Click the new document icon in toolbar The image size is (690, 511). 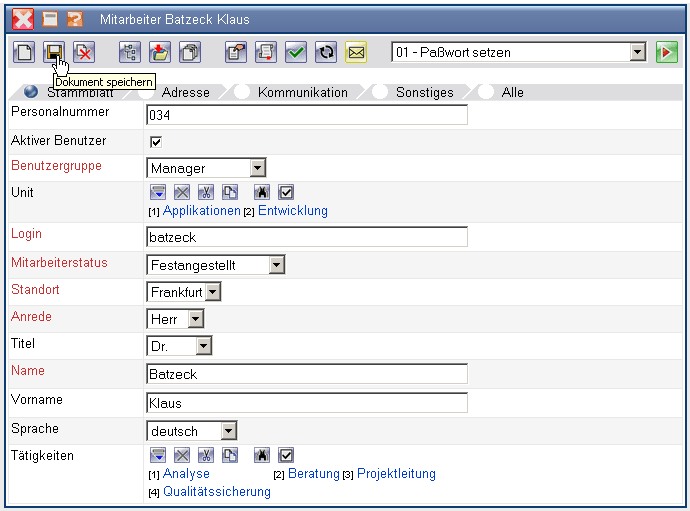click(24, 52)
